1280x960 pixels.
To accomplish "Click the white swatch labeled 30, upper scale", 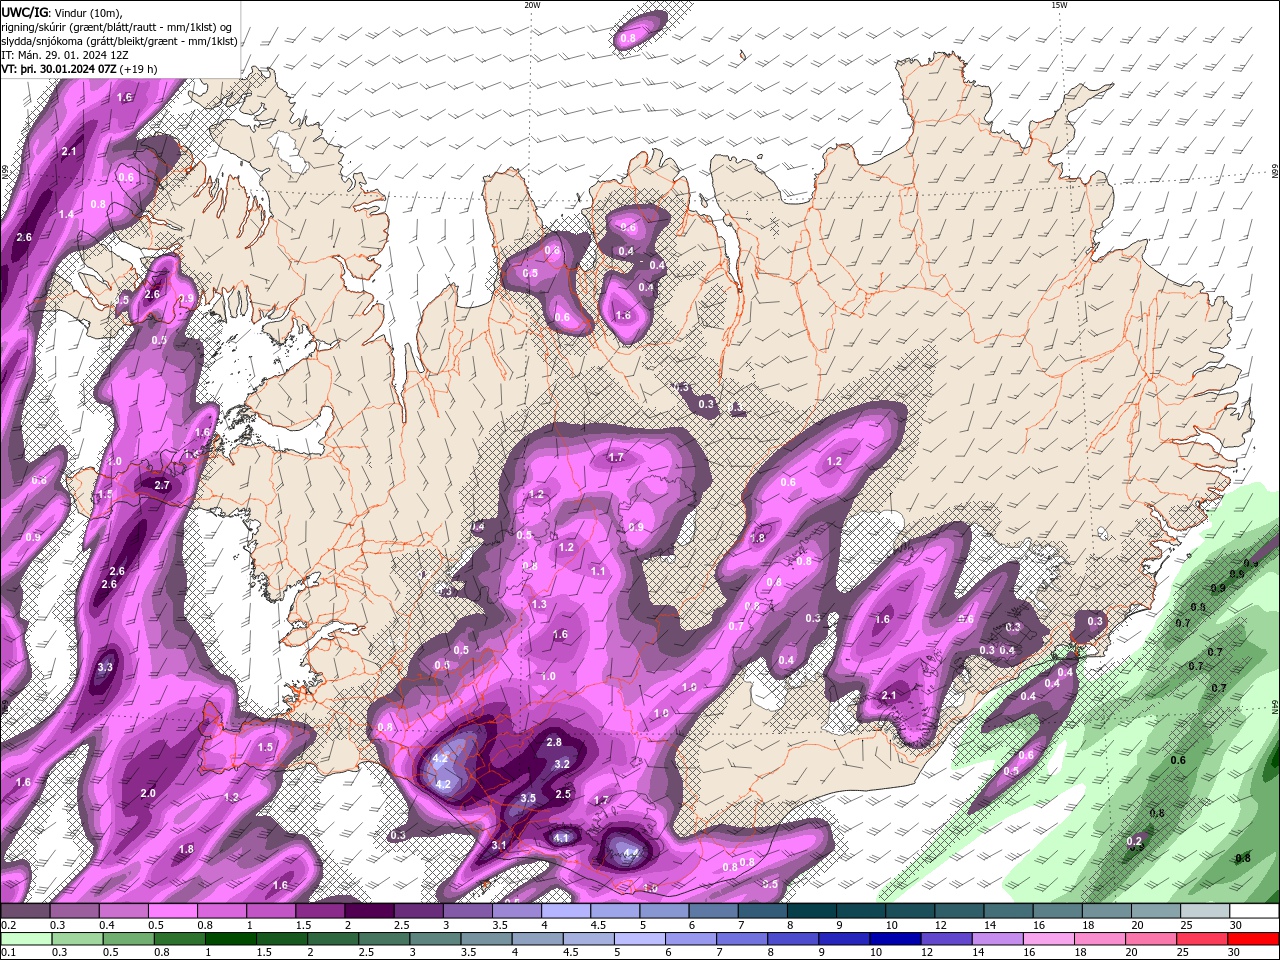I will 1255,911.
